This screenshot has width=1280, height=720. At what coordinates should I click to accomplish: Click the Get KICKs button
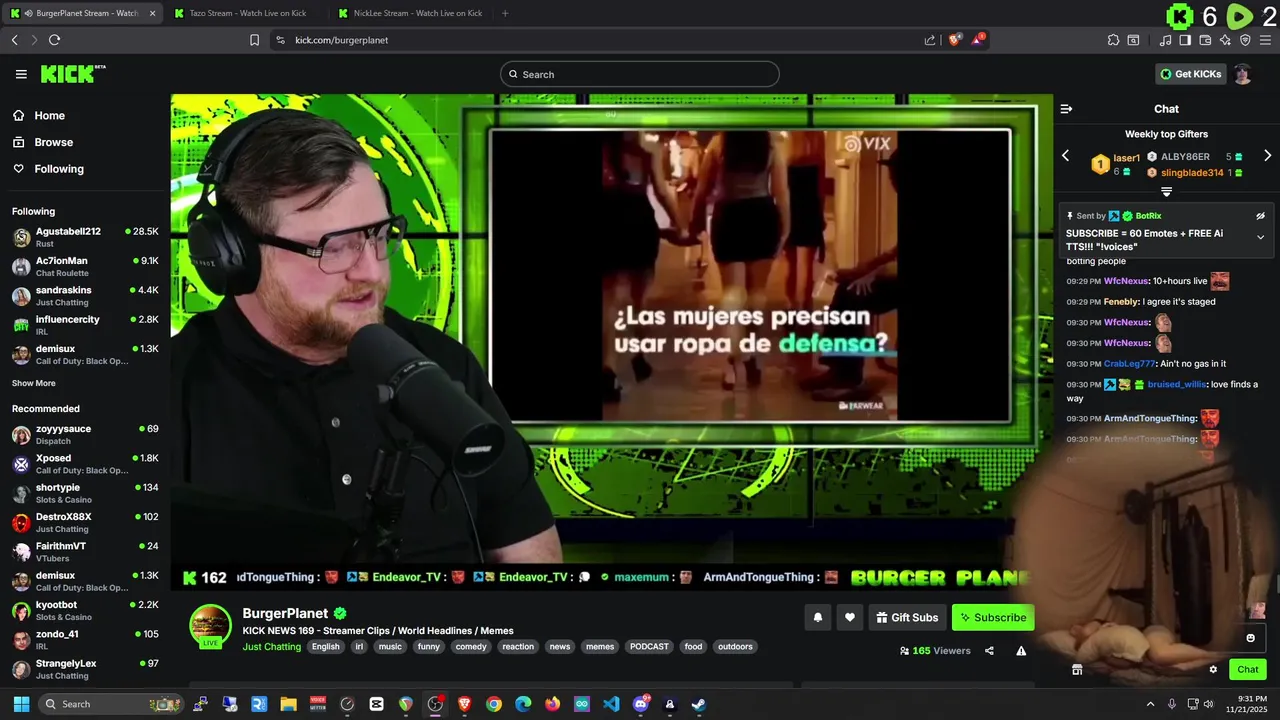(x=1190, y=74)
